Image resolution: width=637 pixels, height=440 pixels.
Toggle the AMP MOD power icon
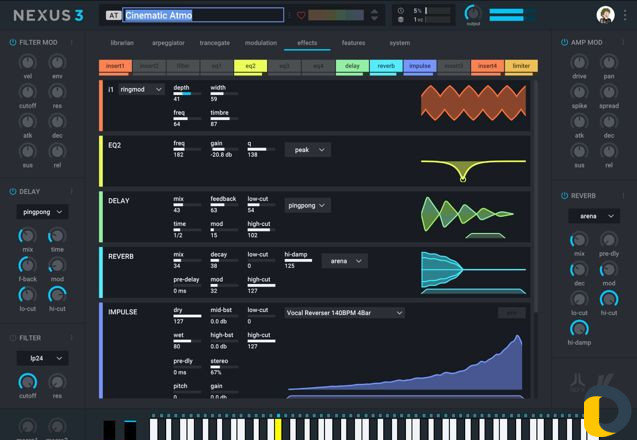pos(564,42)
